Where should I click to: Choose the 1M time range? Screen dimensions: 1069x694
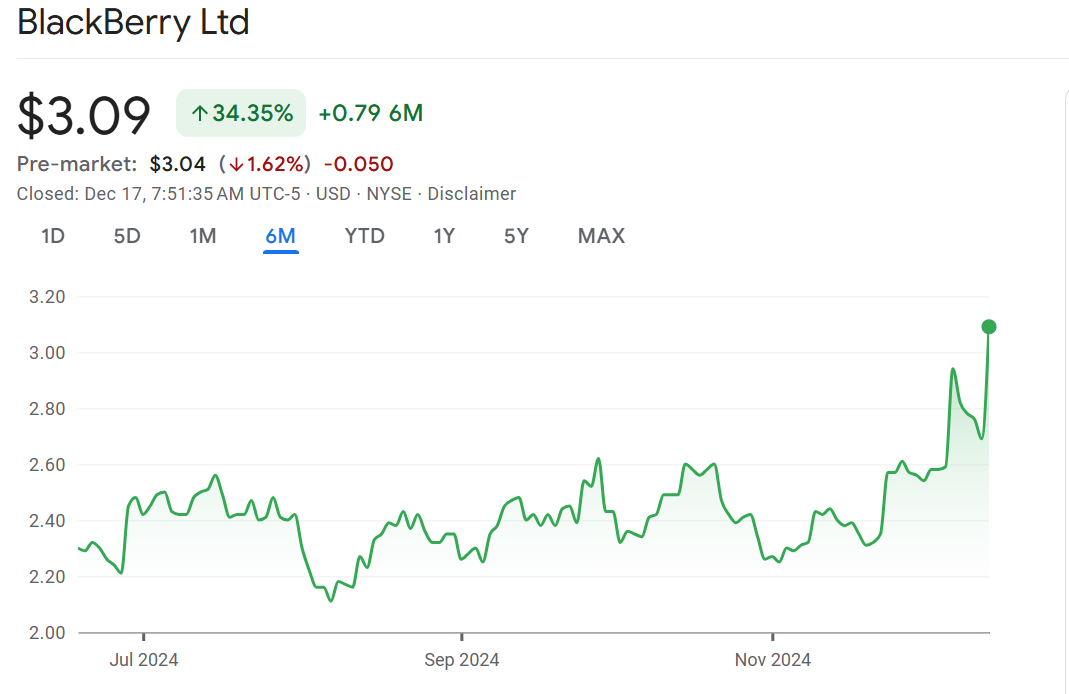click(x=203, y=236)
